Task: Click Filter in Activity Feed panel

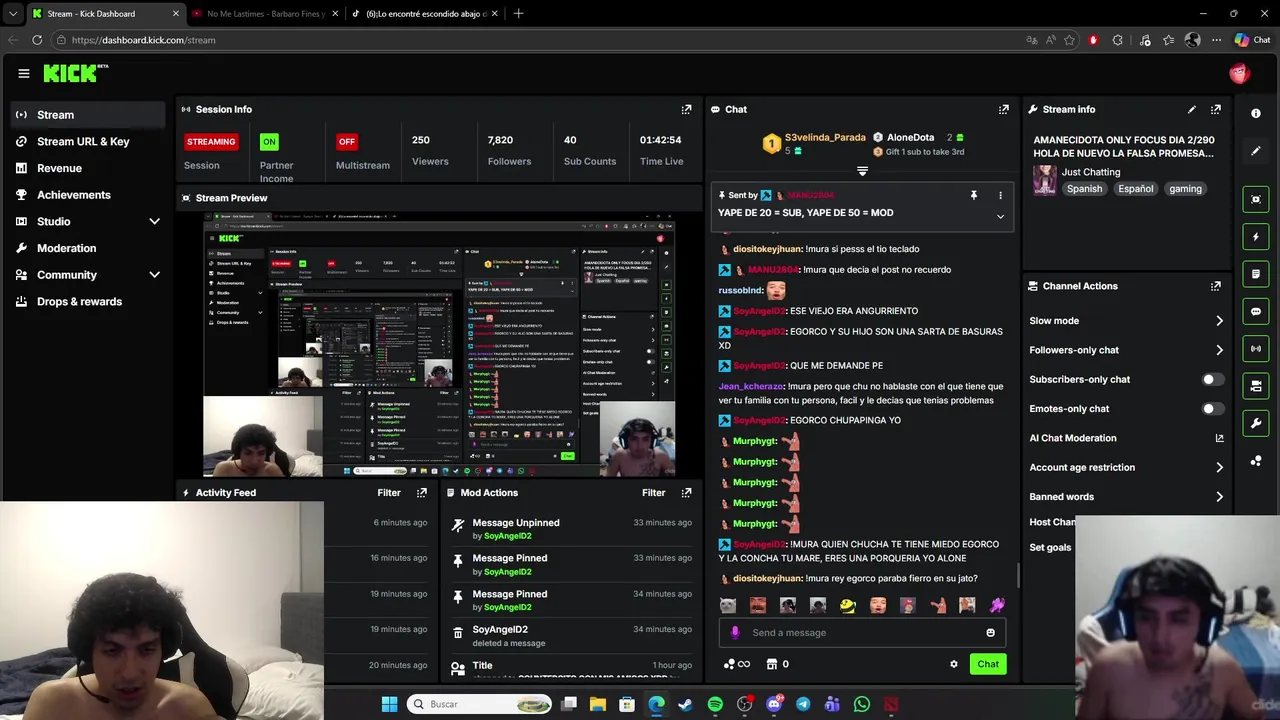Action: (389, 492)
